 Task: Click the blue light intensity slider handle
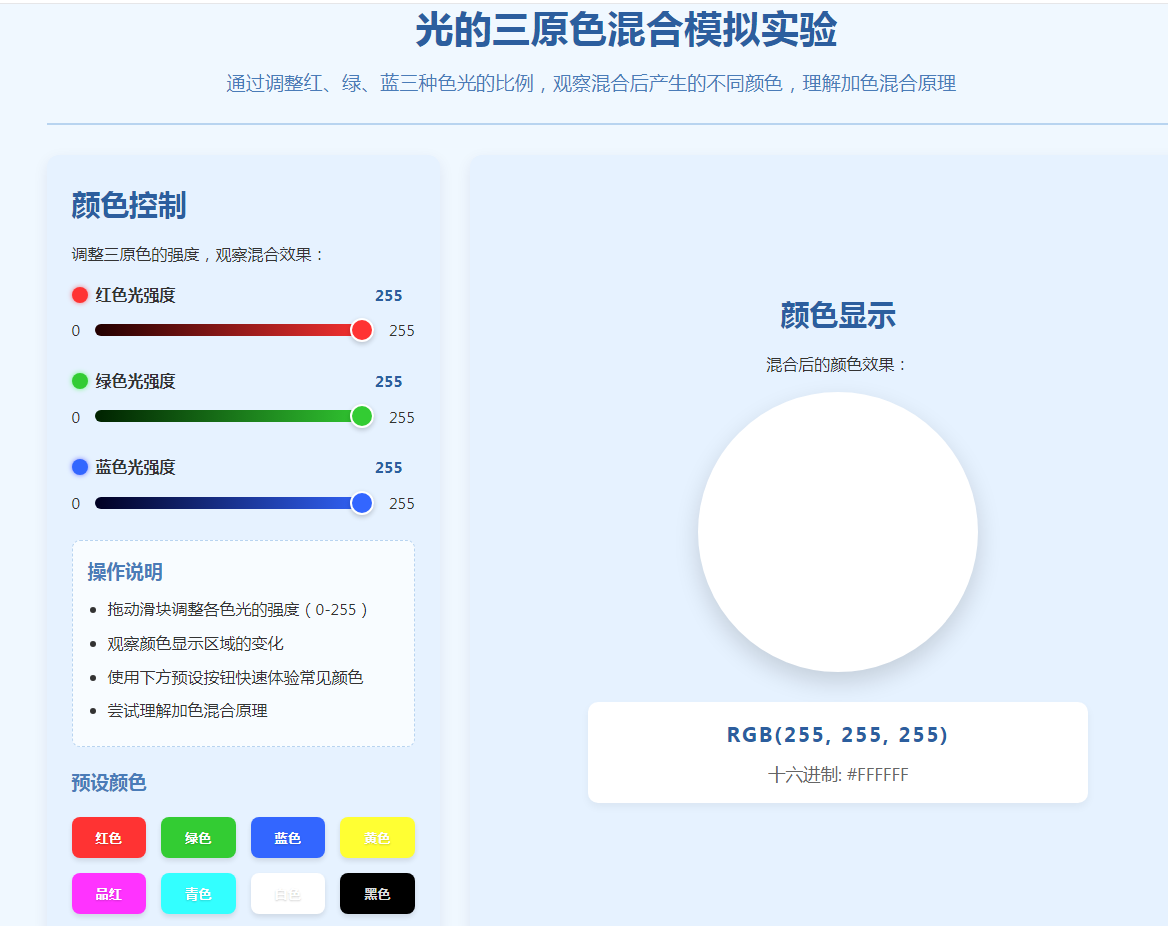[362, 503]
